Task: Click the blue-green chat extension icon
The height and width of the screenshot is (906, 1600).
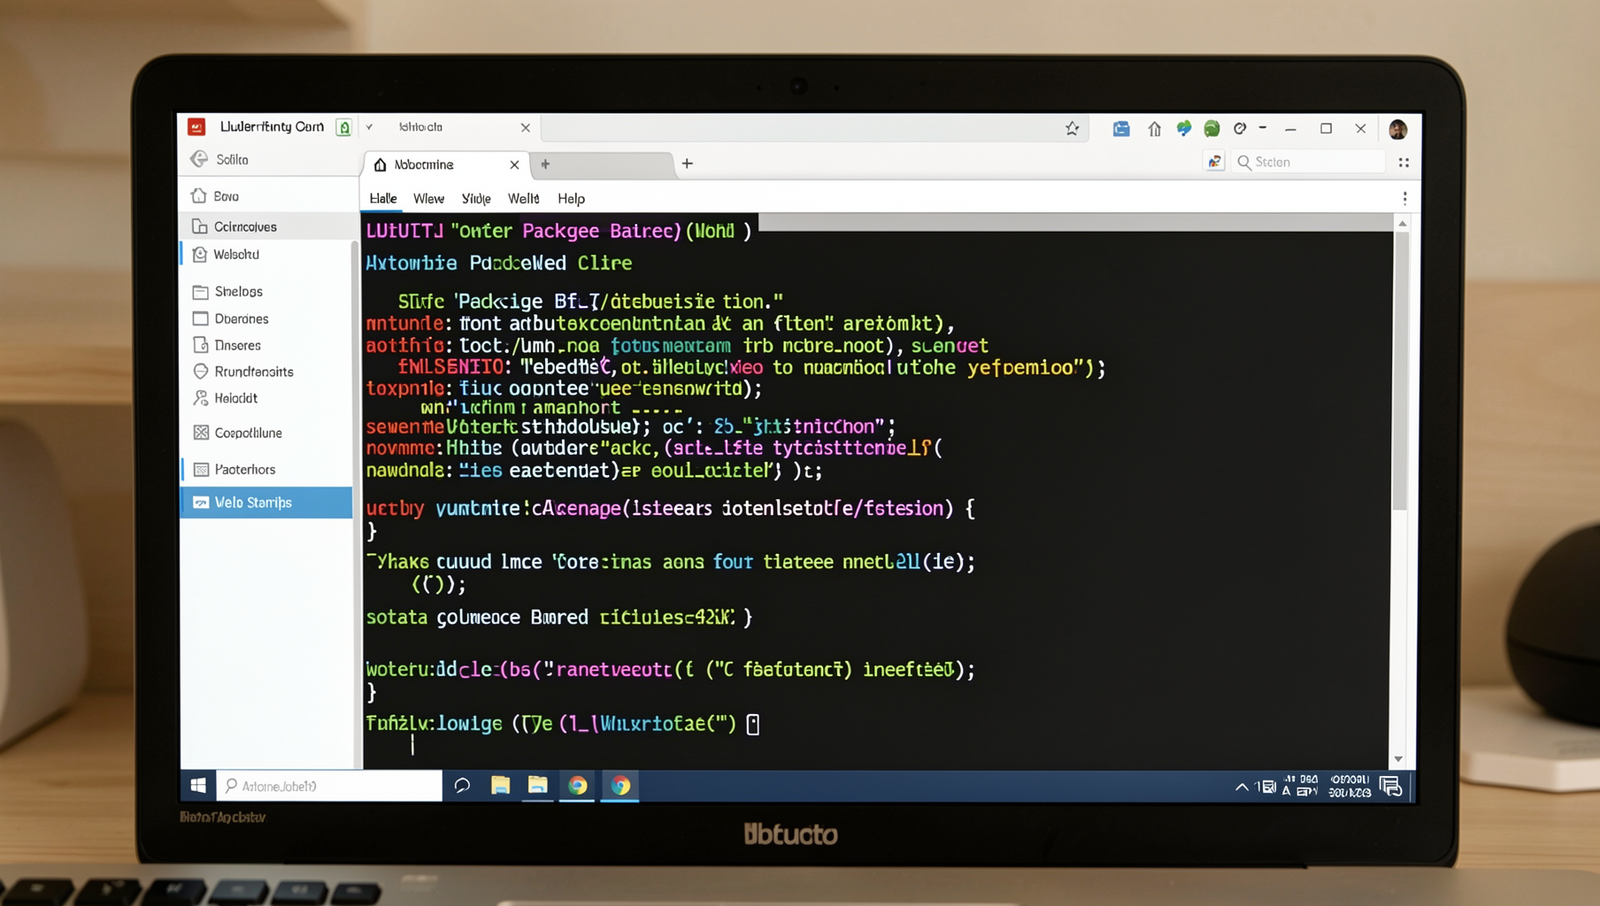Action: 1184,128
